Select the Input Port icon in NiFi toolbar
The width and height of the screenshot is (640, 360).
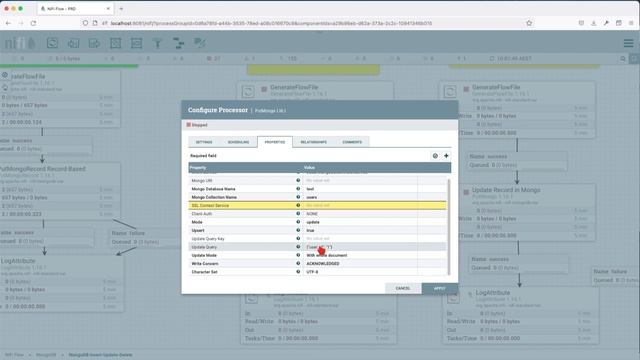[73, 43]
